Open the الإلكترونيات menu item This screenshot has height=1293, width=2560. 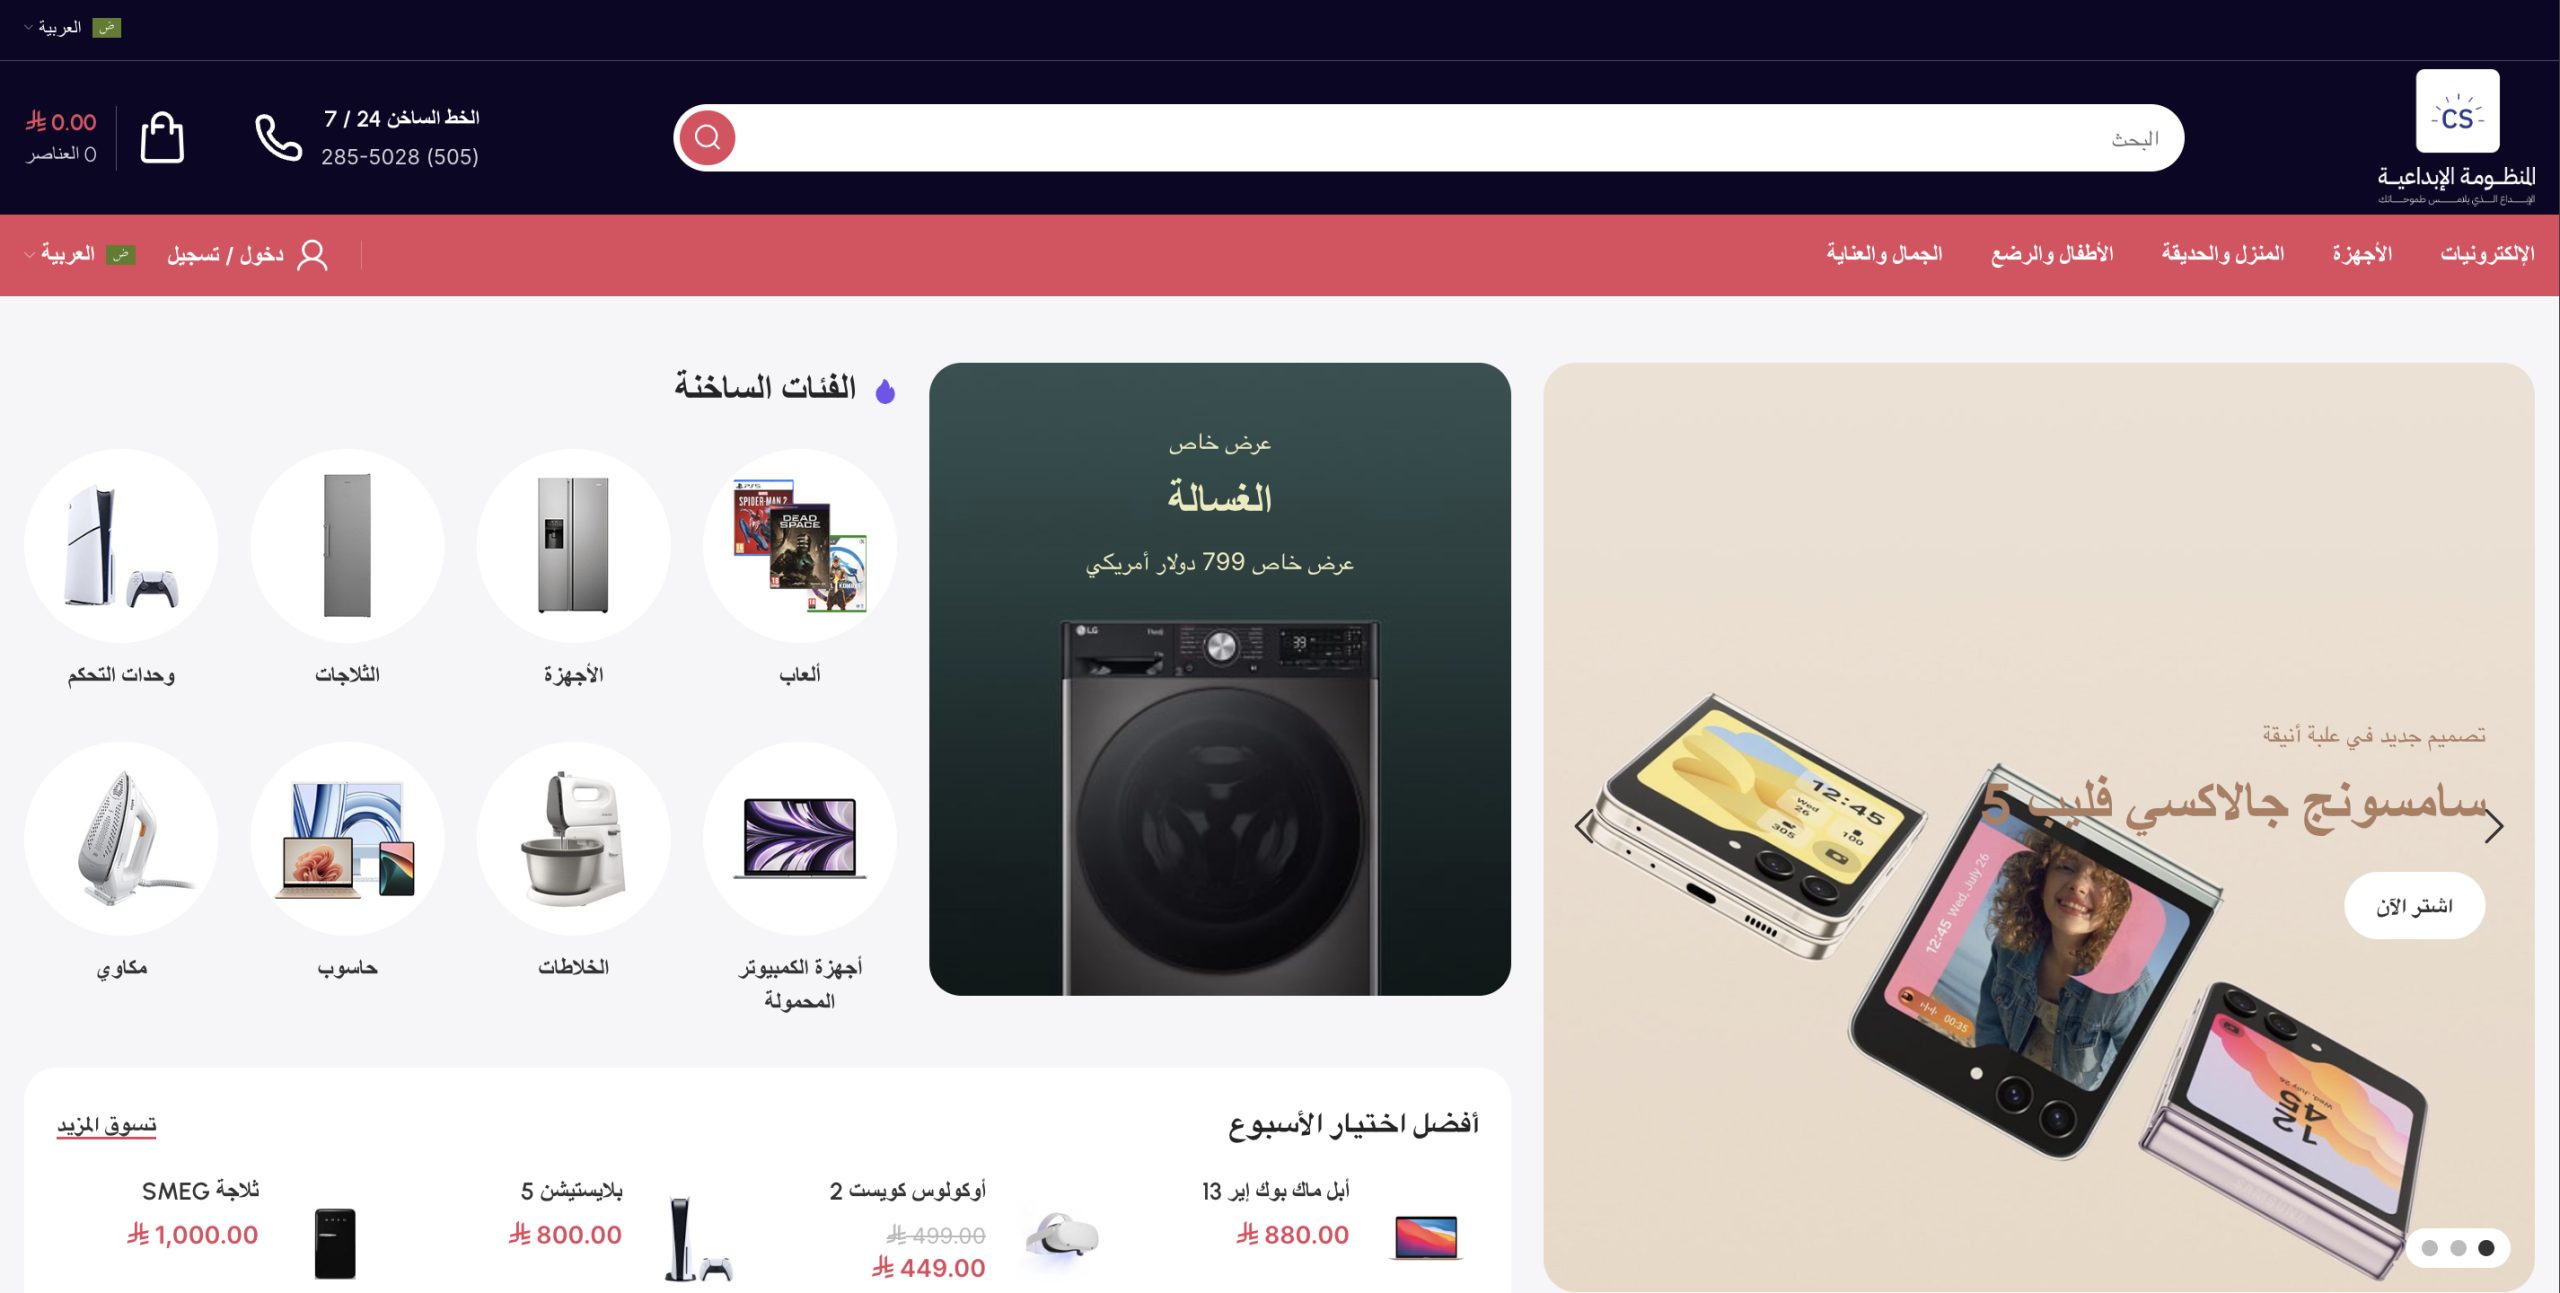[2487, 254]
